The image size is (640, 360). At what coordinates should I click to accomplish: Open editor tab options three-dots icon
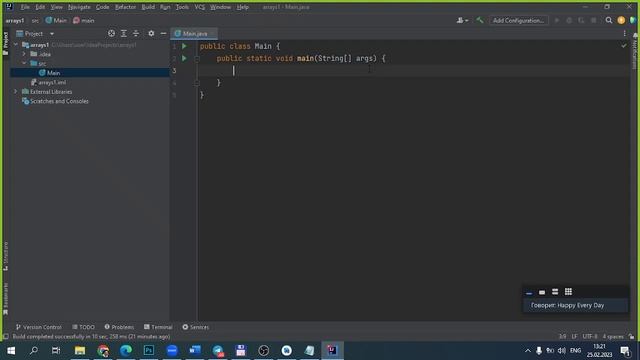pos(624,33)
